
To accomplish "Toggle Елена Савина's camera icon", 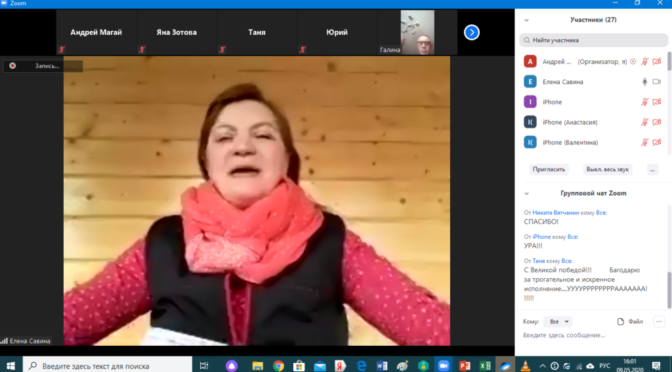I will pos(657,81).
